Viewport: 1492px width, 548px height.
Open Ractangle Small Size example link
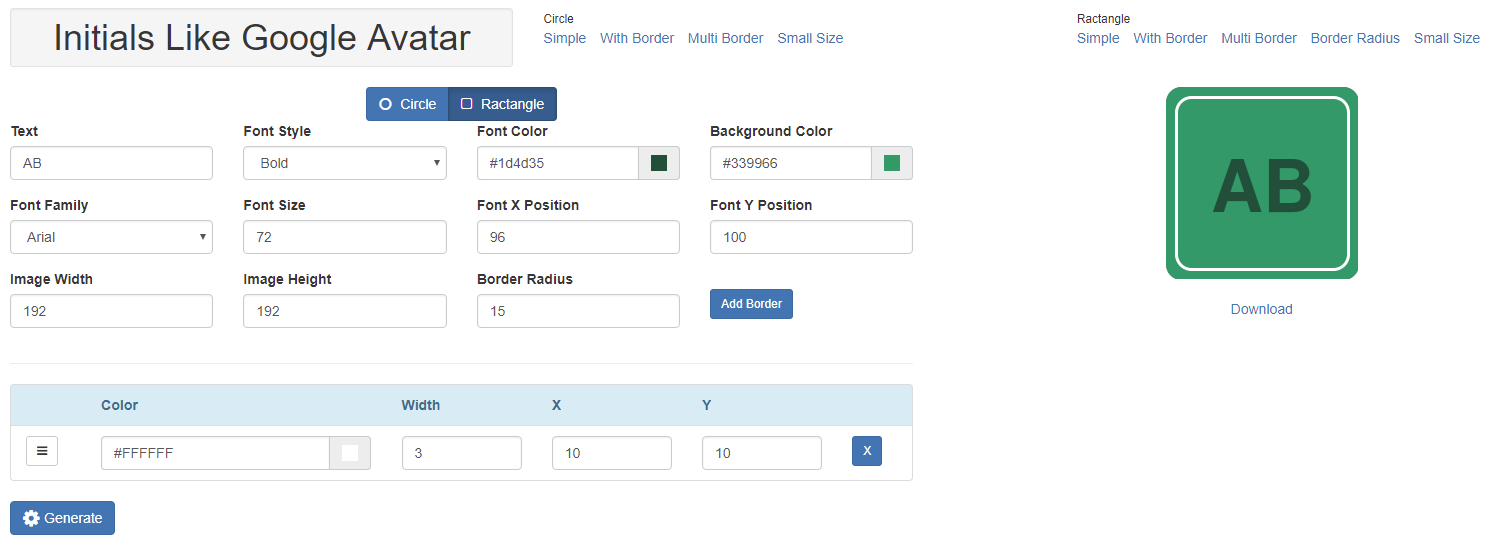1446,38
